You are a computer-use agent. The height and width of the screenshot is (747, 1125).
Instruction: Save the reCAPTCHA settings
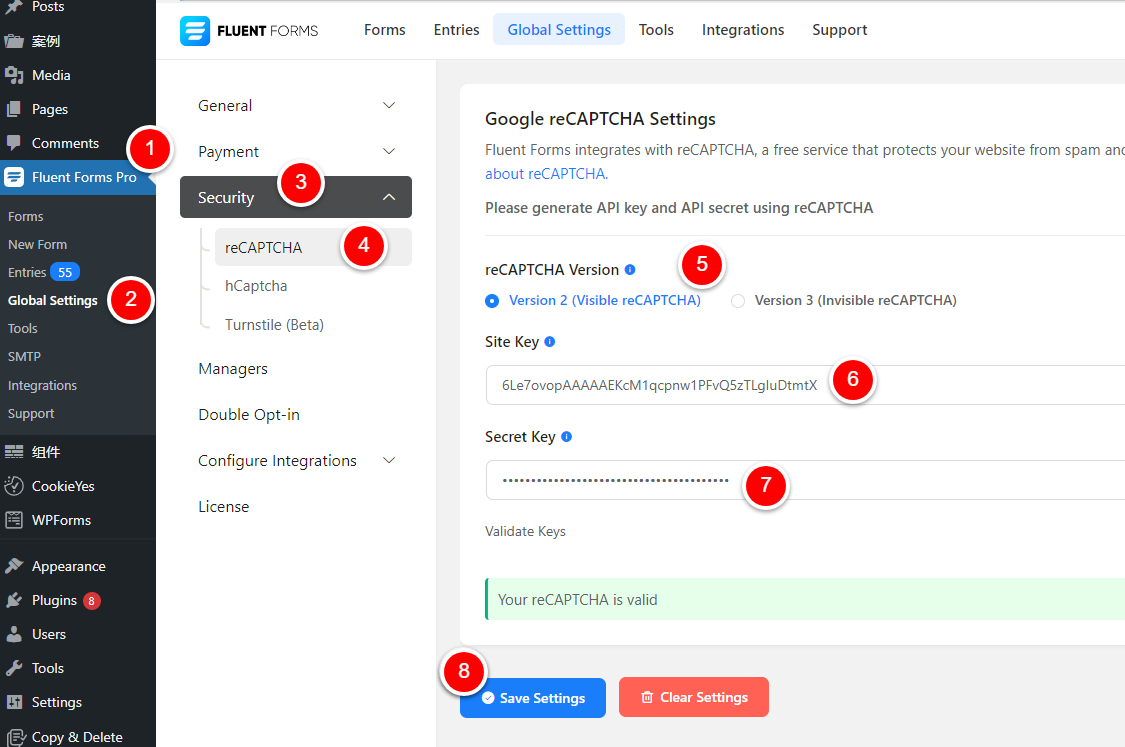point(532,698)
